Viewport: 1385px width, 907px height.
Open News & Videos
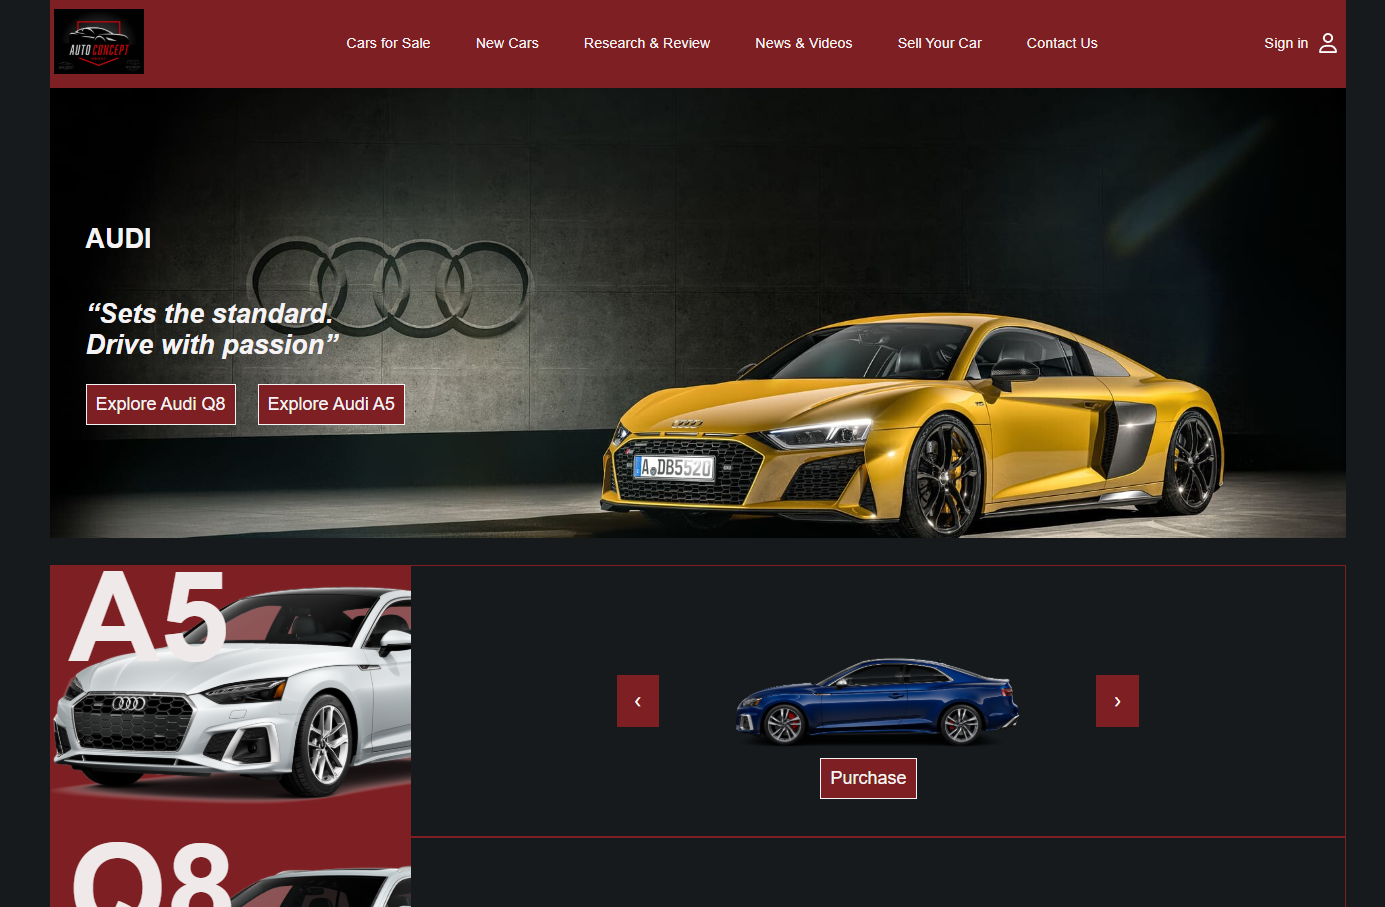[804, 43]
